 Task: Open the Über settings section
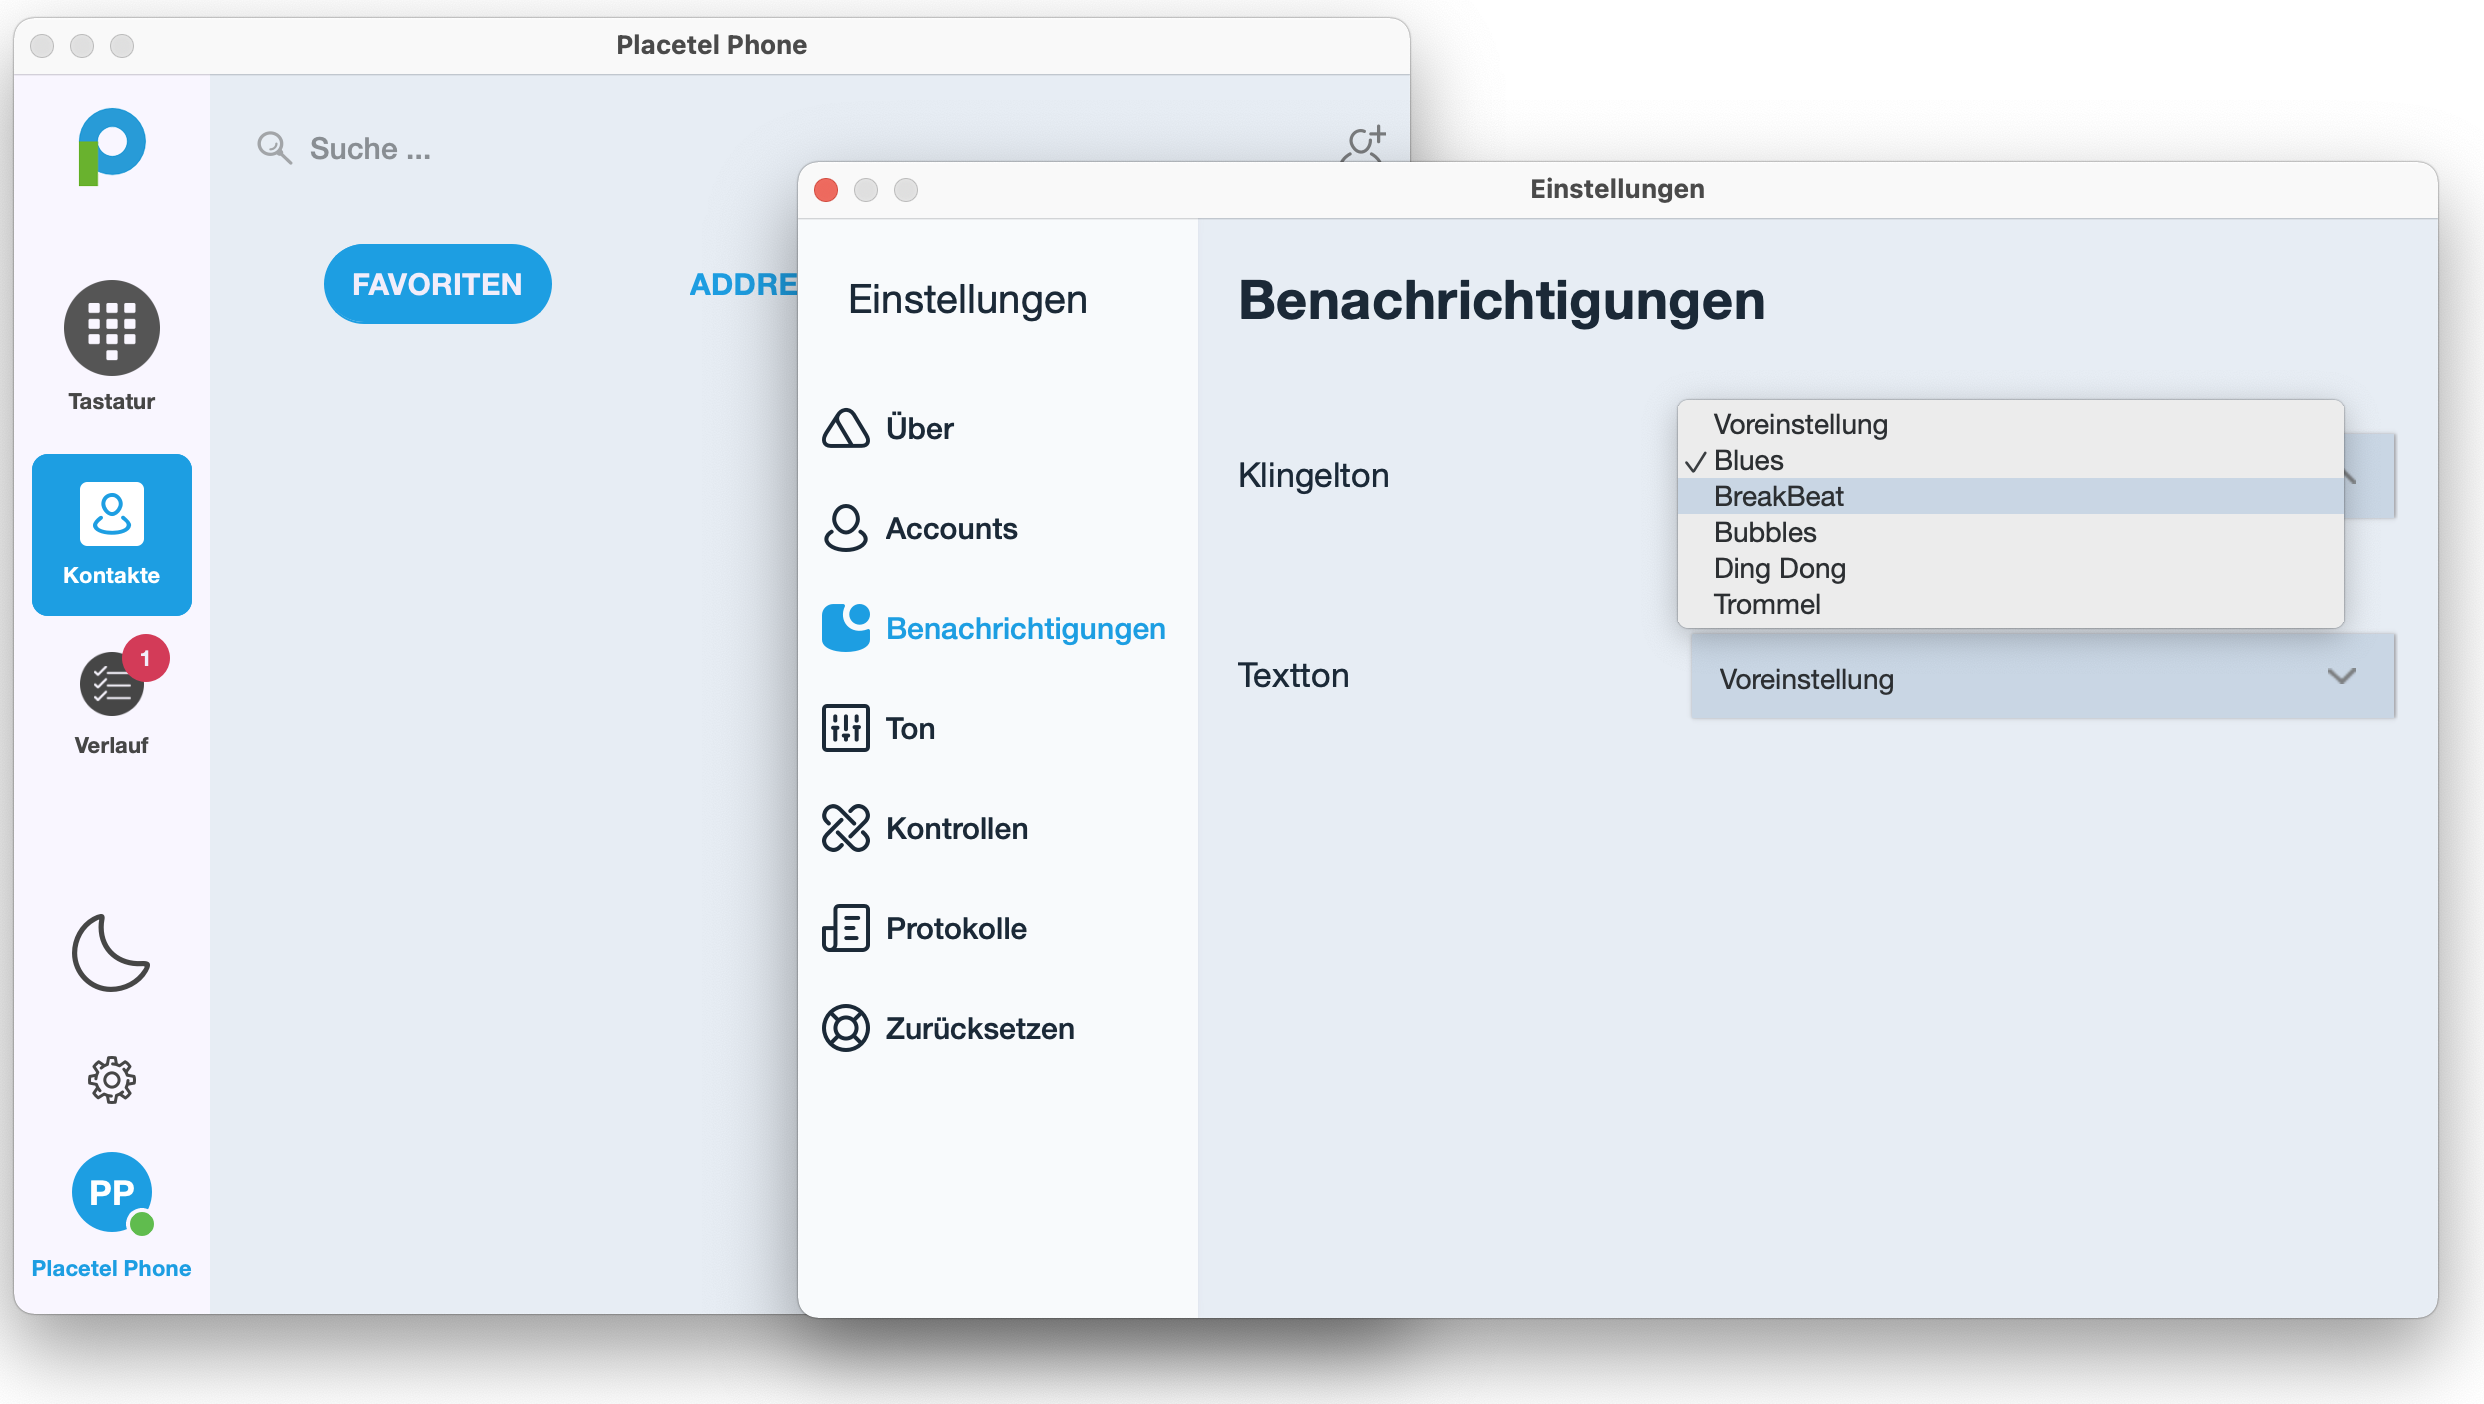tap(918, 428)
